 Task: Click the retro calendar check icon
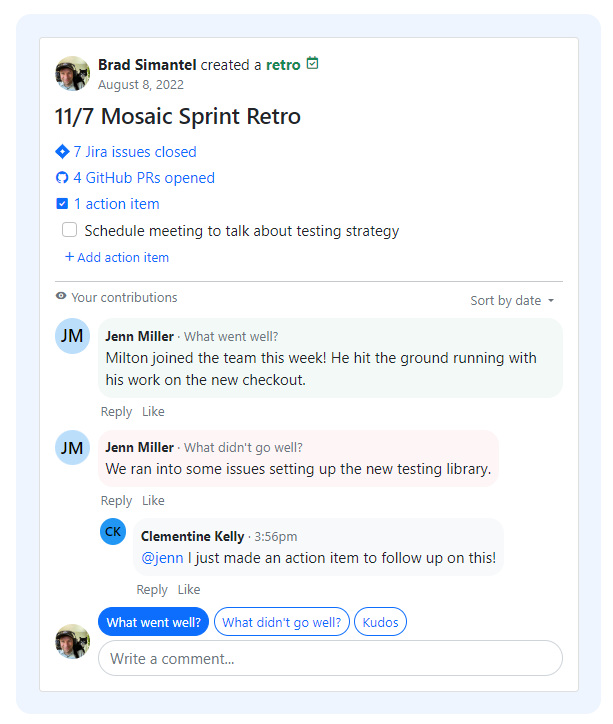[313, 64]
